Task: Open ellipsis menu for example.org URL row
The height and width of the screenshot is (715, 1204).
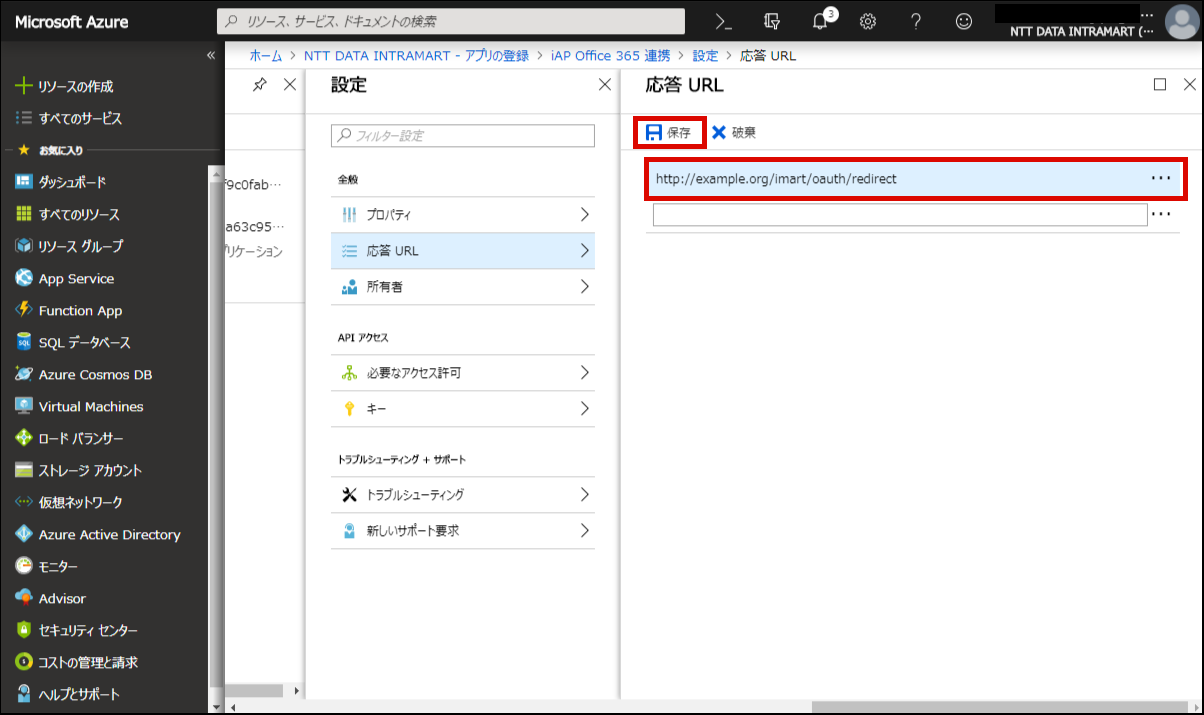Action: (x=1160, y=178)
